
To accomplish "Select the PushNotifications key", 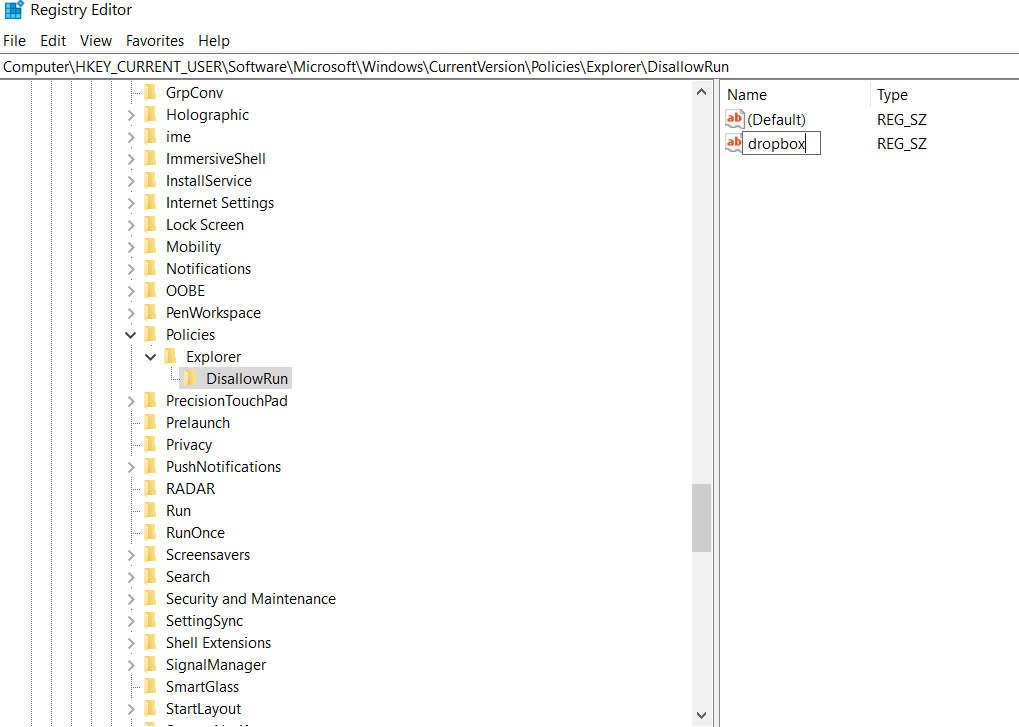I will (x=223, y=466).
